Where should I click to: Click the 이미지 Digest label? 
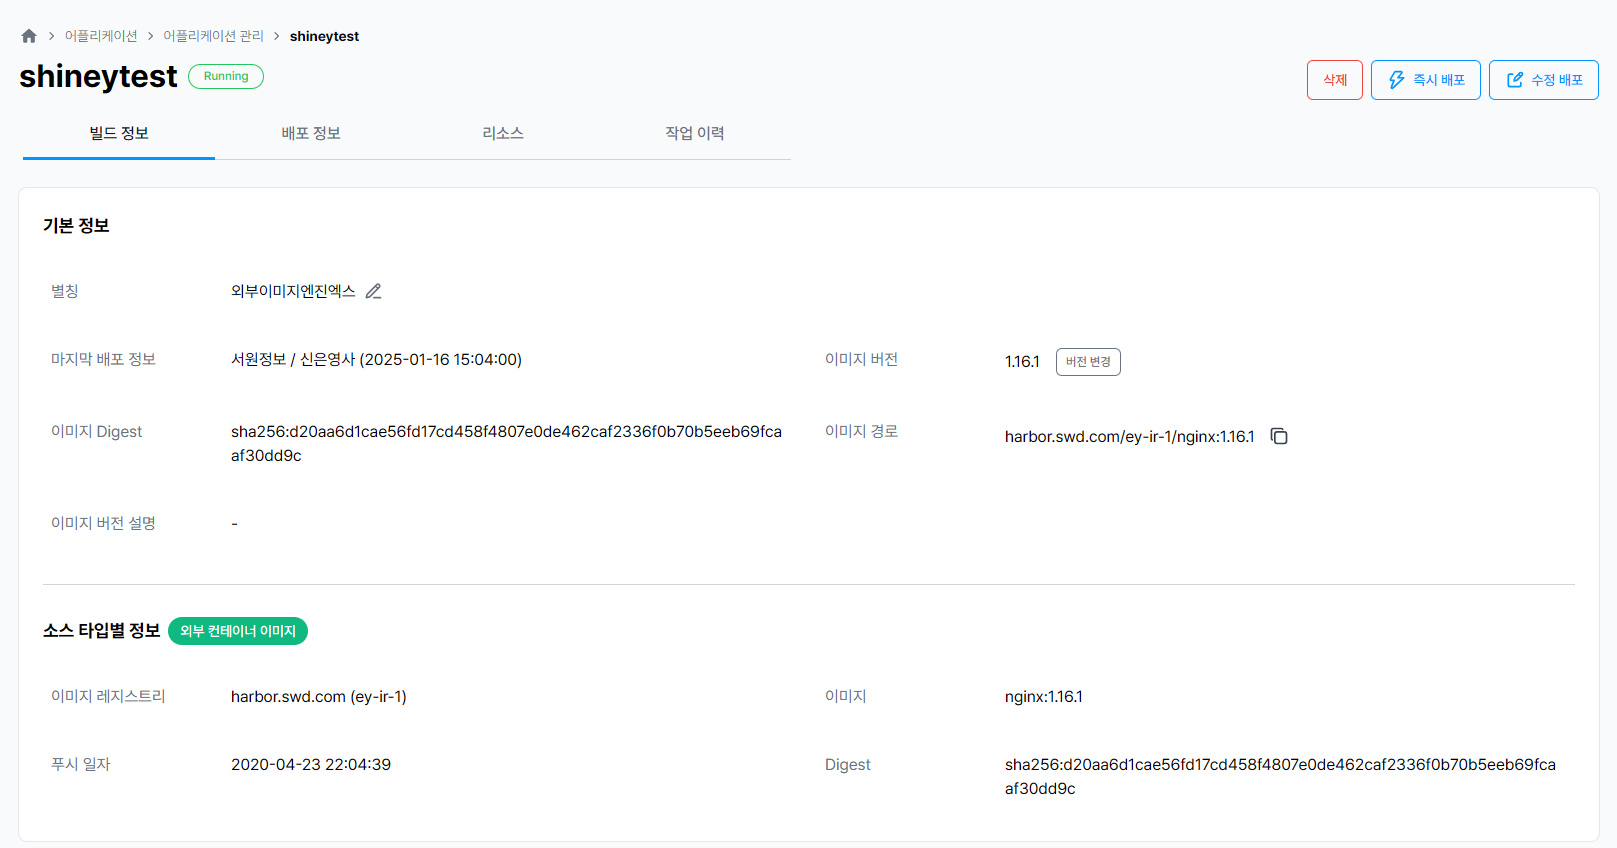click(96, 432)
